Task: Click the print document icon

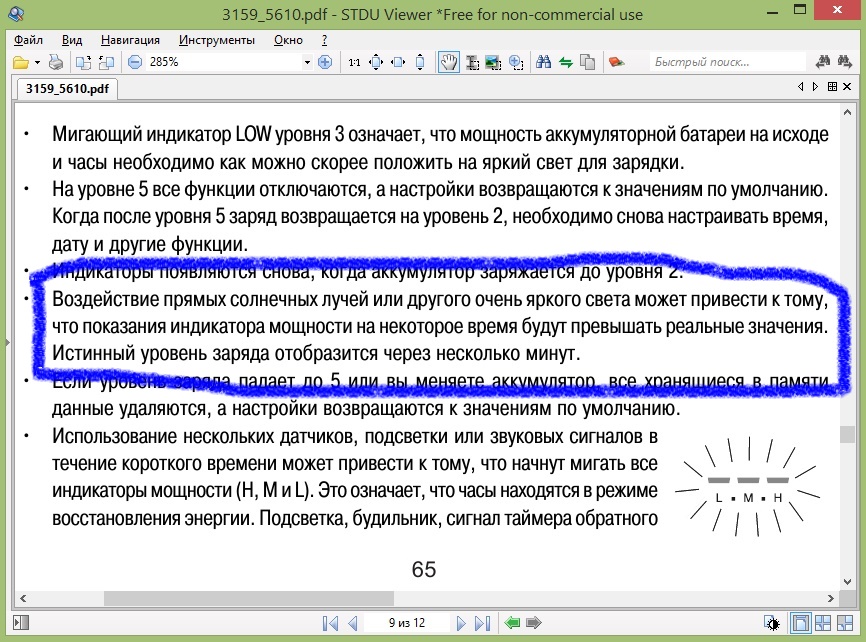Action: click(x=56, y=62)
